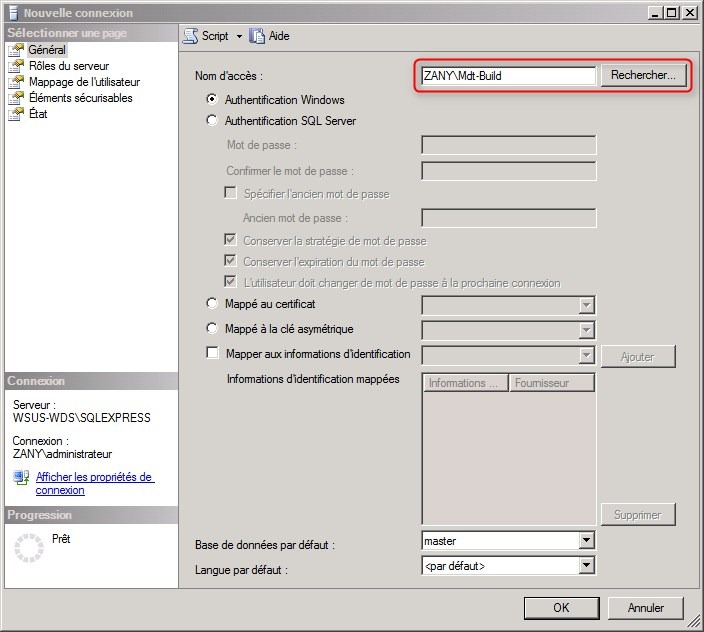The width and height of the screenshot is (704, 632).
Task: Maximize the Nouvelle connexion window
Action: [x=671, y=13]
